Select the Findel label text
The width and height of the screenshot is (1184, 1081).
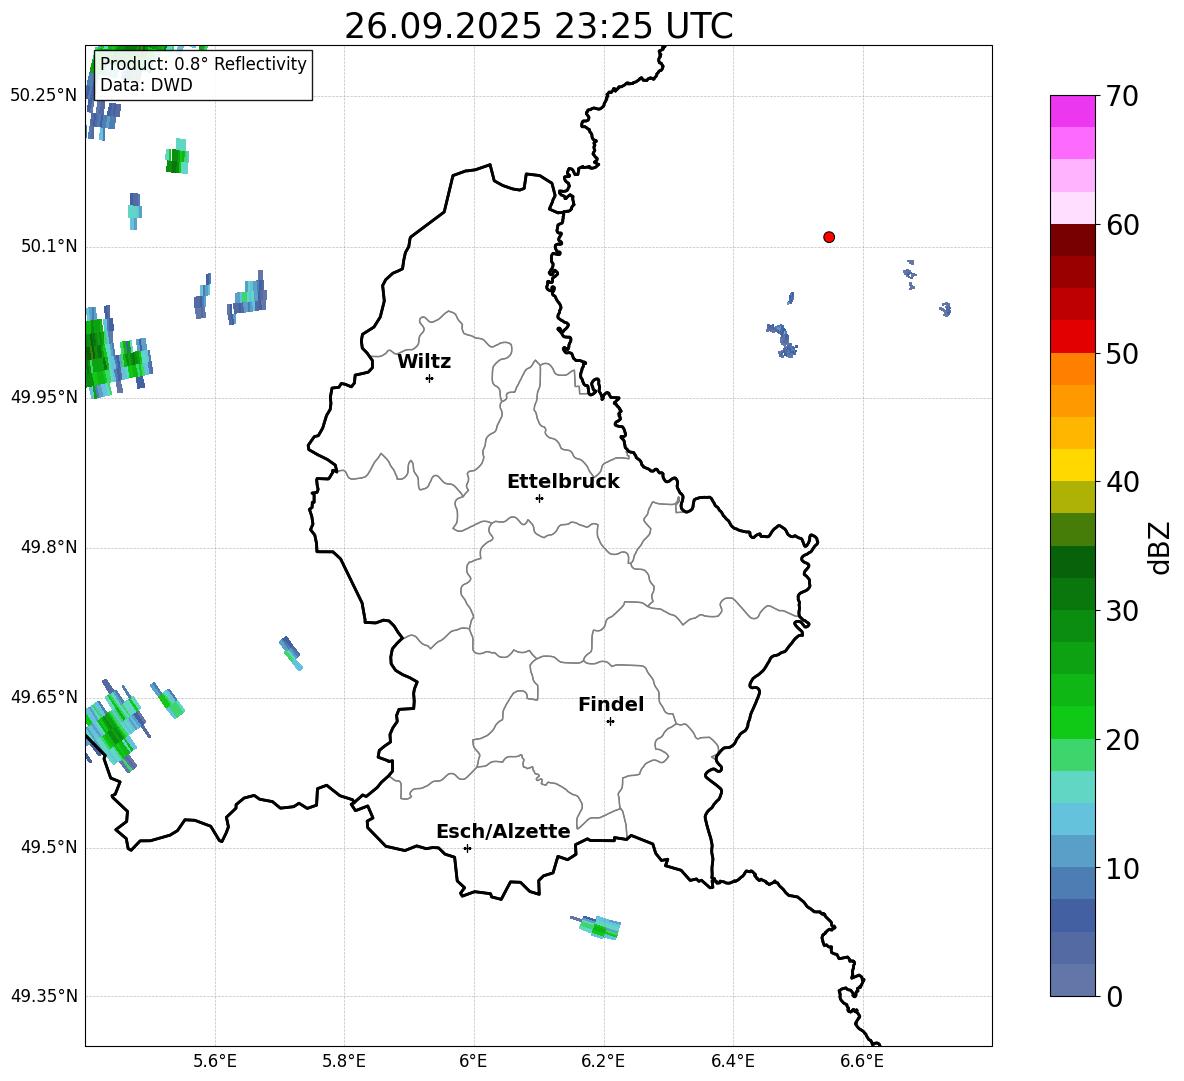[x=611, y=704]
